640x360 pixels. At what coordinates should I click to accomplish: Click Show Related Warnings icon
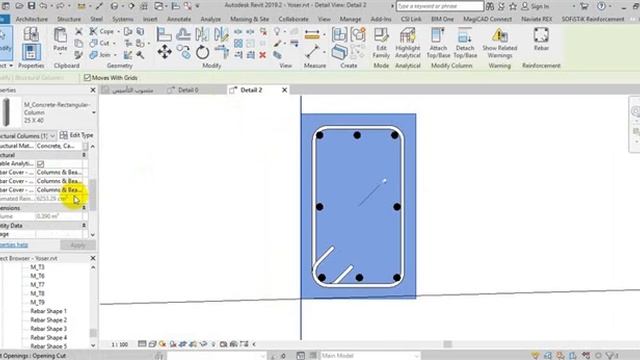(500, 43)
